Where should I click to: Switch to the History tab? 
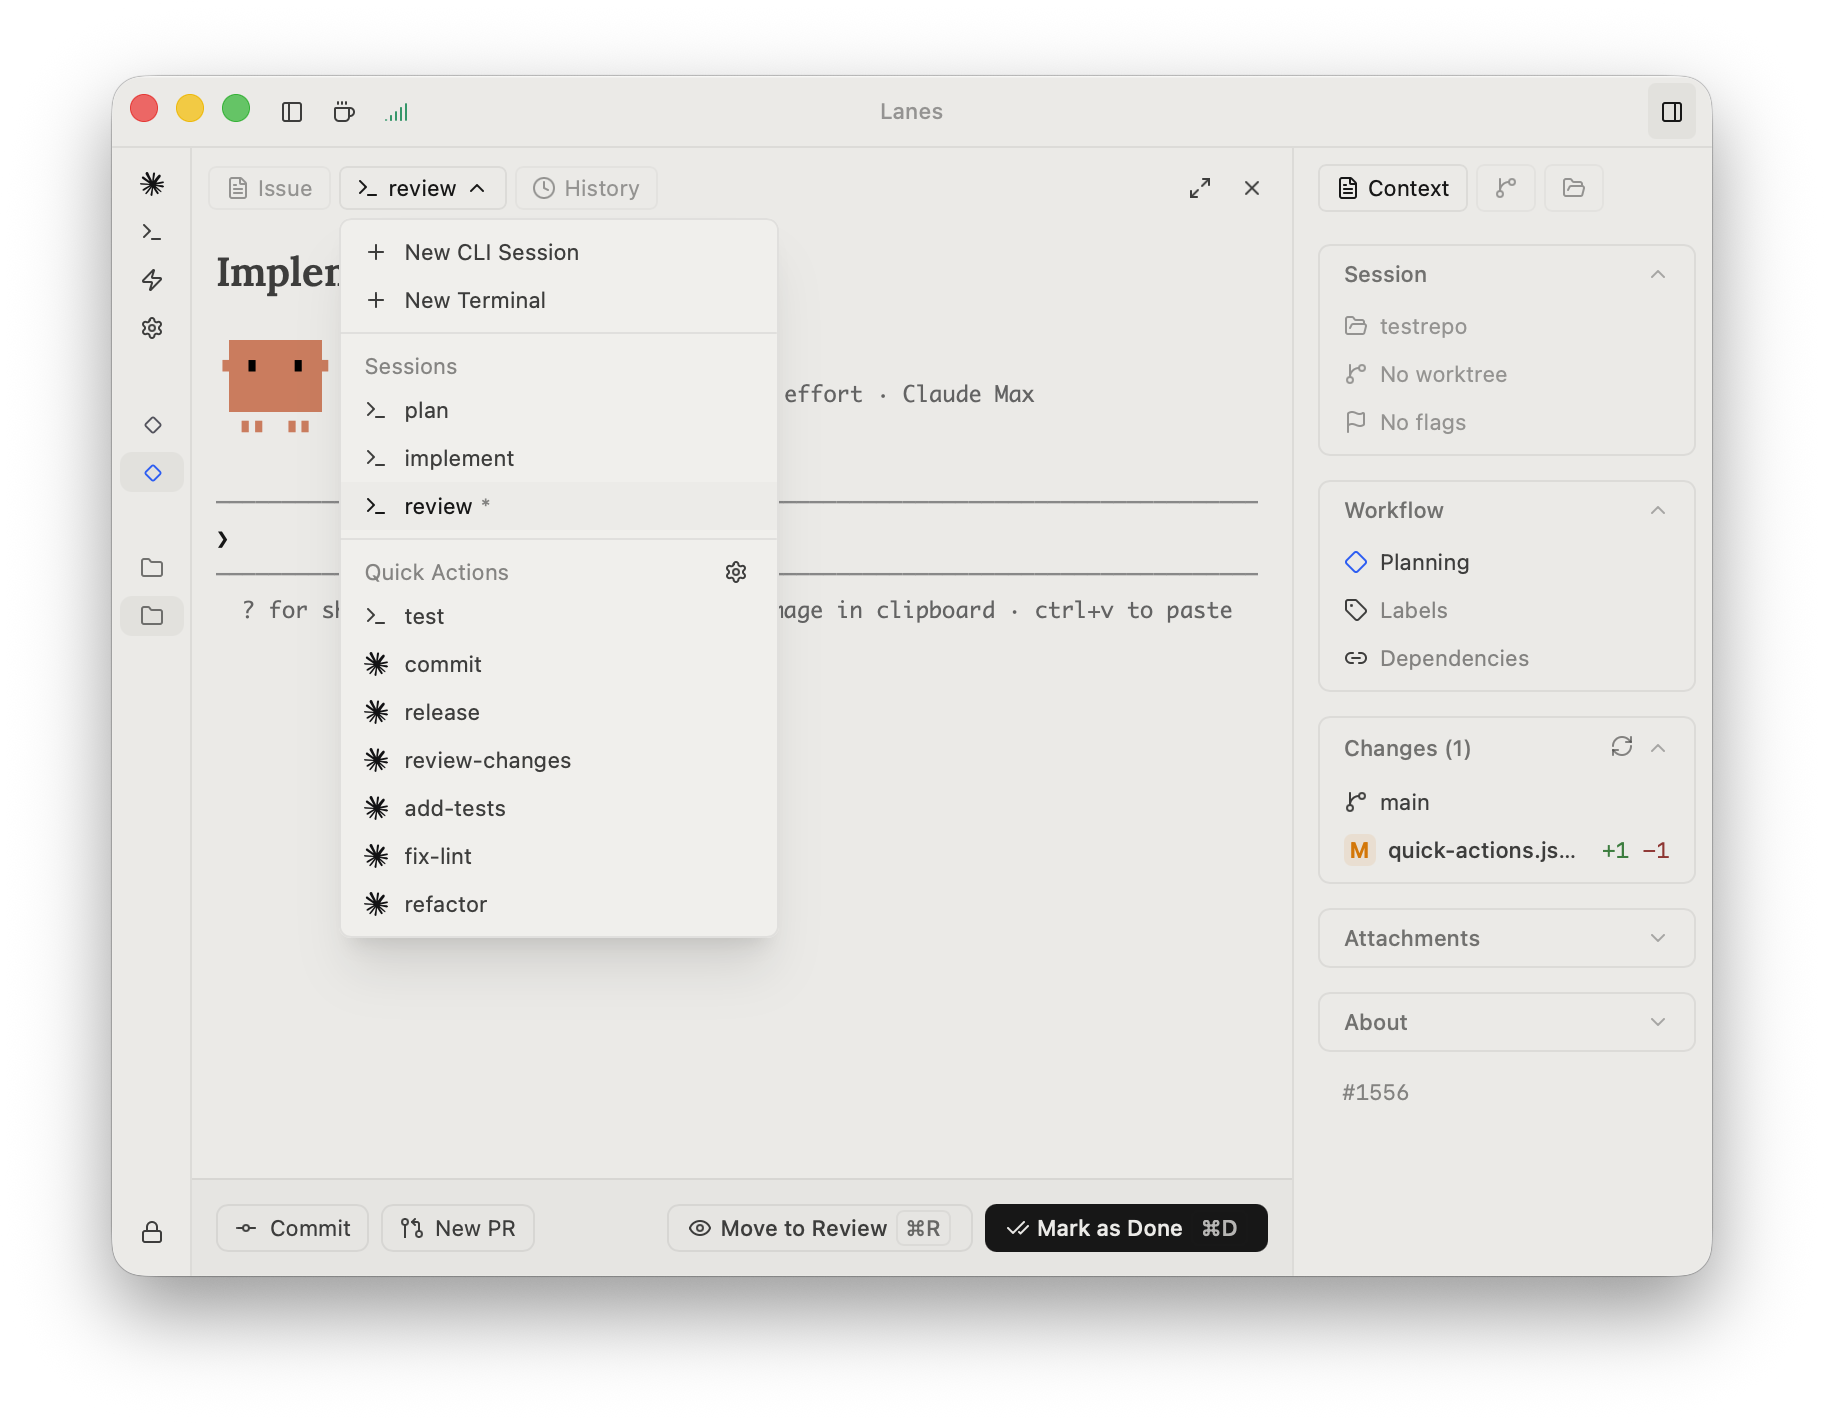tap(586, 188)
